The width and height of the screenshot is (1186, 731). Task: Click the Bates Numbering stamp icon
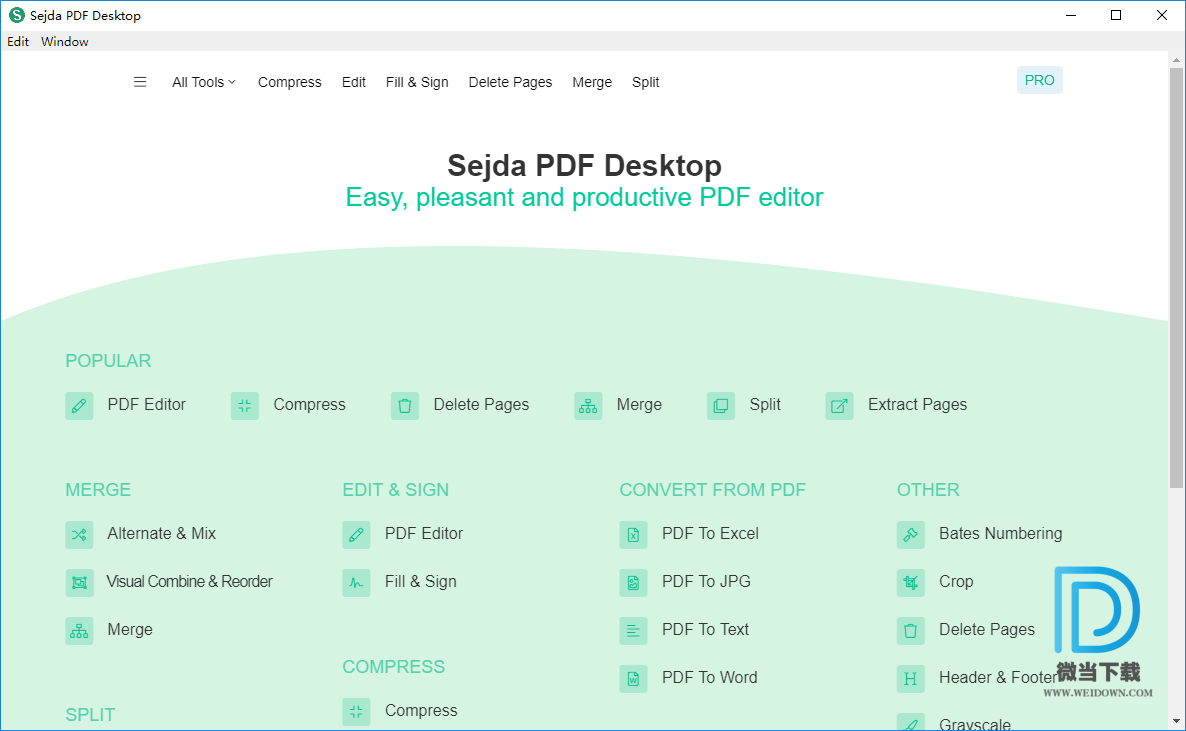tap(911, 534)
